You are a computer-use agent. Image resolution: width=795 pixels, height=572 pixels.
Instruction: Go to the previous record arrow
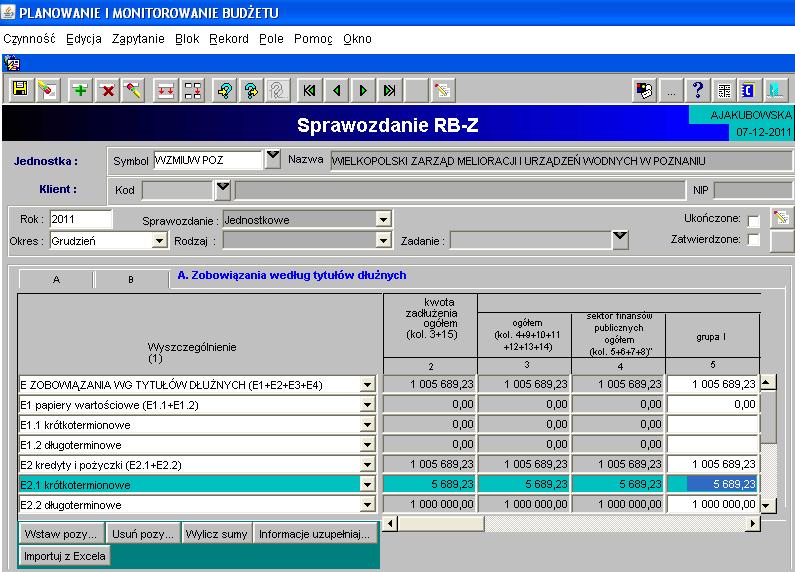[x=337, y=90]
